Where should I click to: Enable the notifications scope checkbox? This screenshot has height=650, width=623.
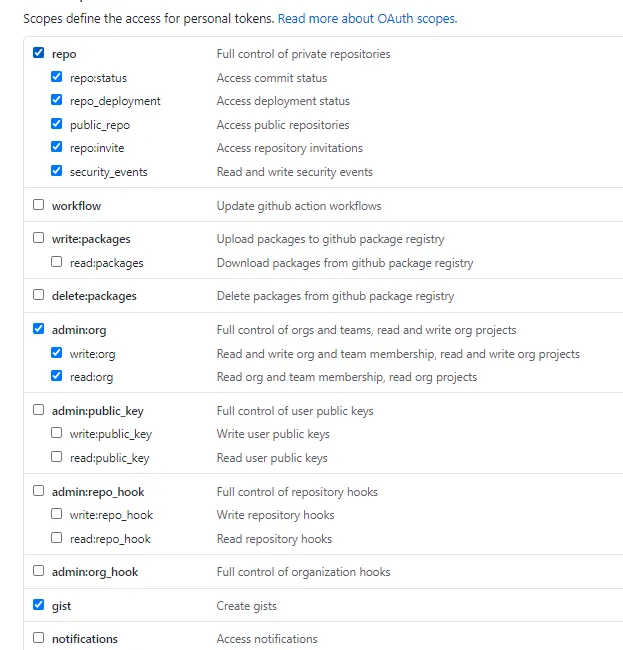(x=39, y=638)
